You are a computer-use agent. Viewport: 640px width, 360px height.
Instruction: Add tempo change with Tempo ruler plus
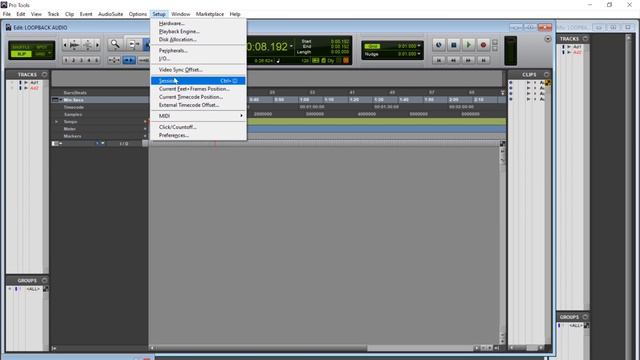[x=145, y=122]
